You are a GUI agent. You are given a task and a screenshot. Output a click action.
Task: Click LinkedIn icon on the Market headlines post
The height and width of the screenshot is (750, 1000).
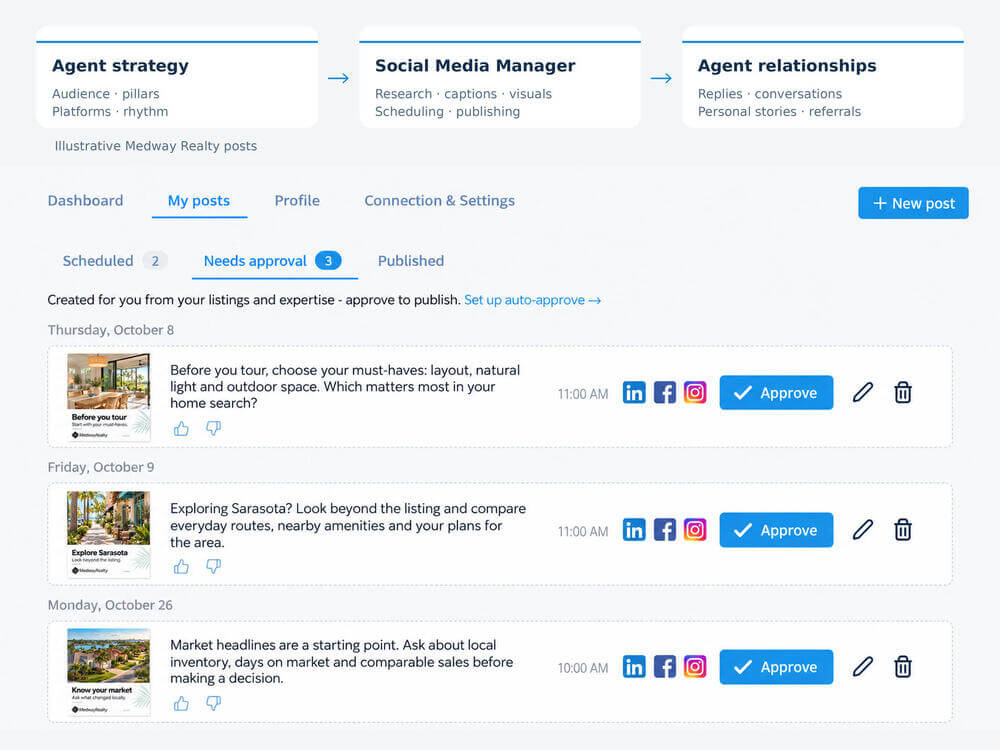click(634, 666)
